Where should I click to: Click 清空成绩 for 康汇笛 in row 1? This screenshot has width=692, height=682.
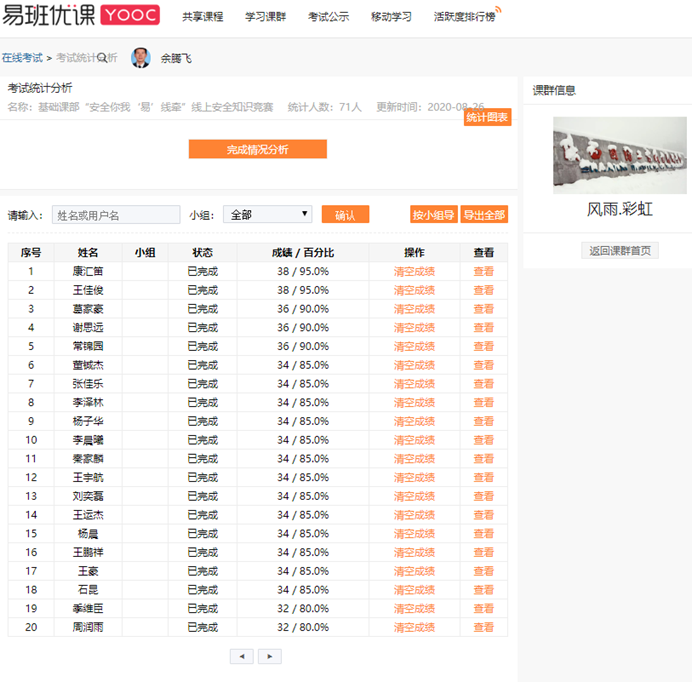[x=414, y=271]
